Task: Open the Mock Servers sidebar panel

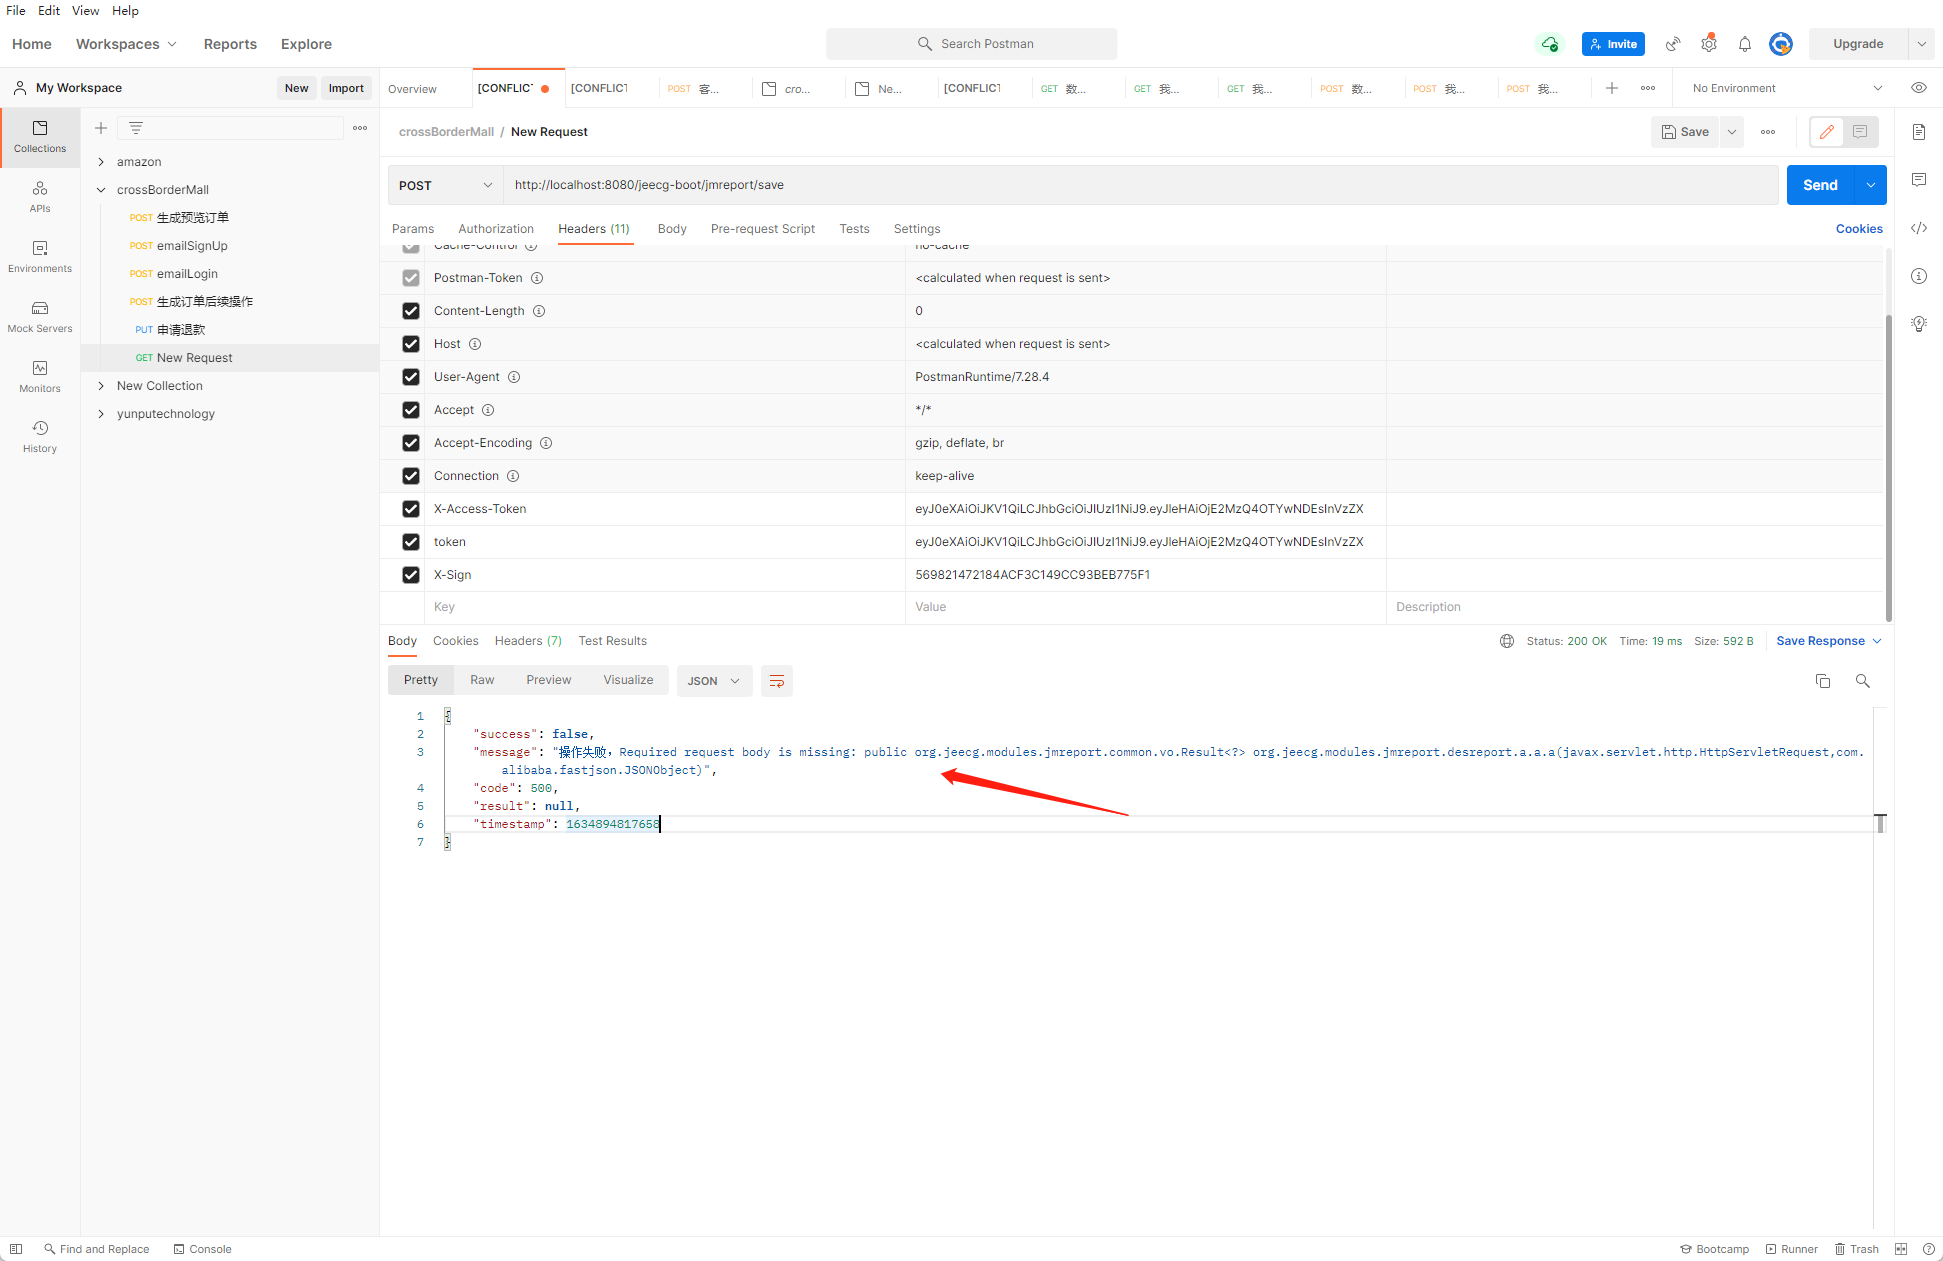Action: 40,317
